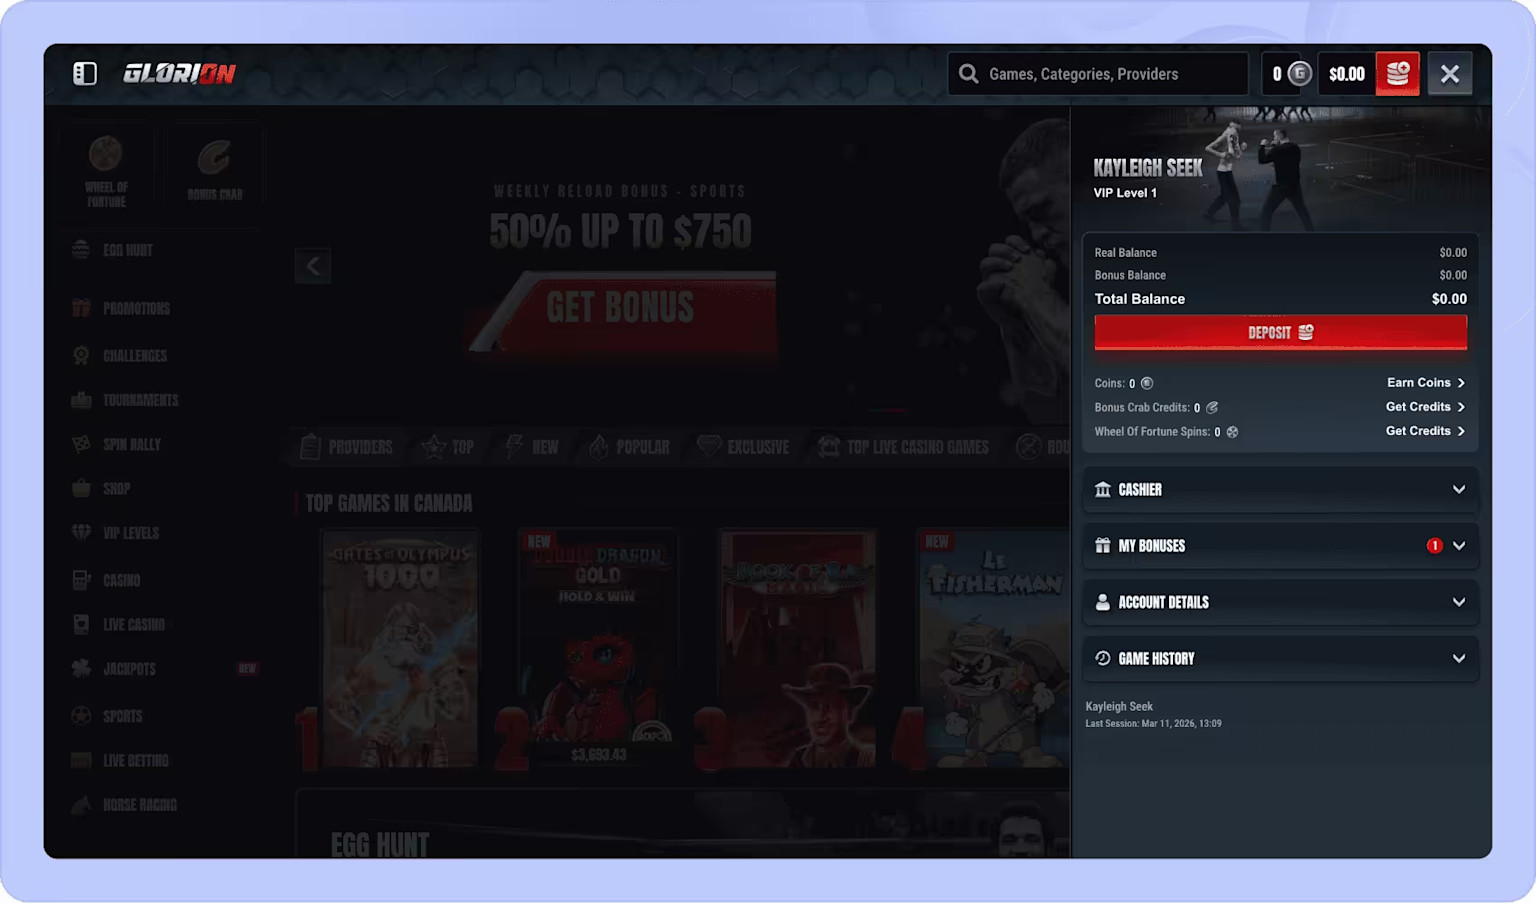Open Gates of Olympus 1000 thumbnail
This screenshot has height=903, width=1536.
click(x=400, y=649)
